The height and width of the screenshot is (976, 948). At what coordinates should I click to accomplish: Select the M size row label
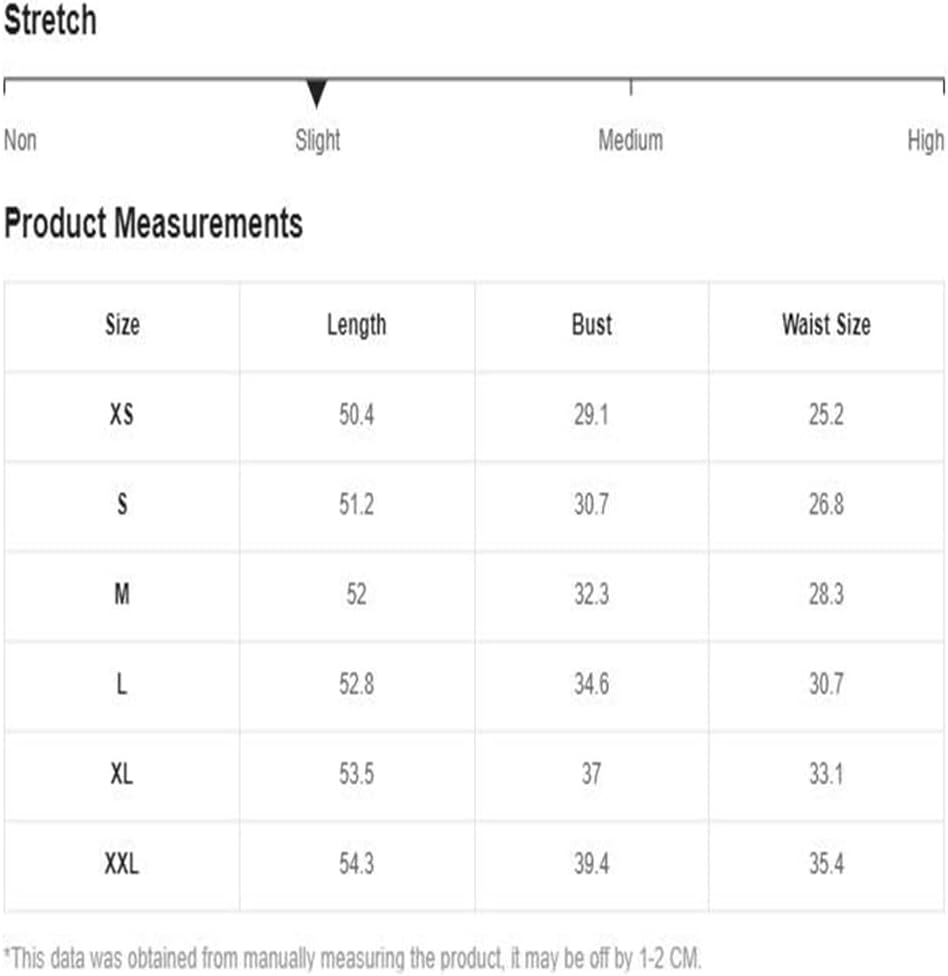(122, 594)
